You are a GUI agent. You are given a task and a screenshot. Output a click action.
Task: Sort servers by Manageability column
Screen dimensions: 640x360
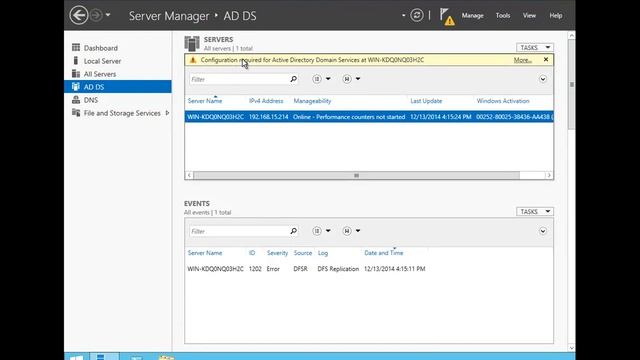(312, 101)
